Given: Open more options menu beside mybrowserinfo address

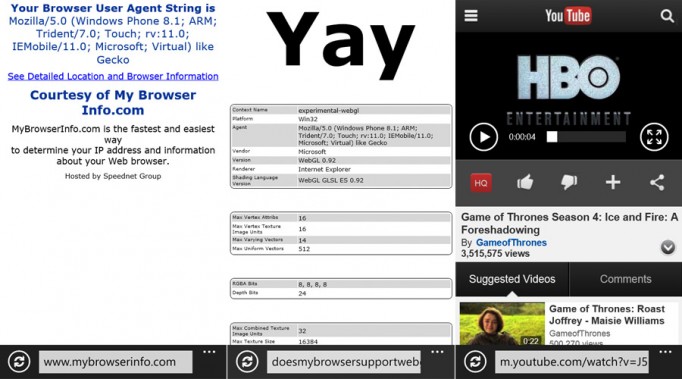Looking at the screenshot, I should tap(209, 352).
